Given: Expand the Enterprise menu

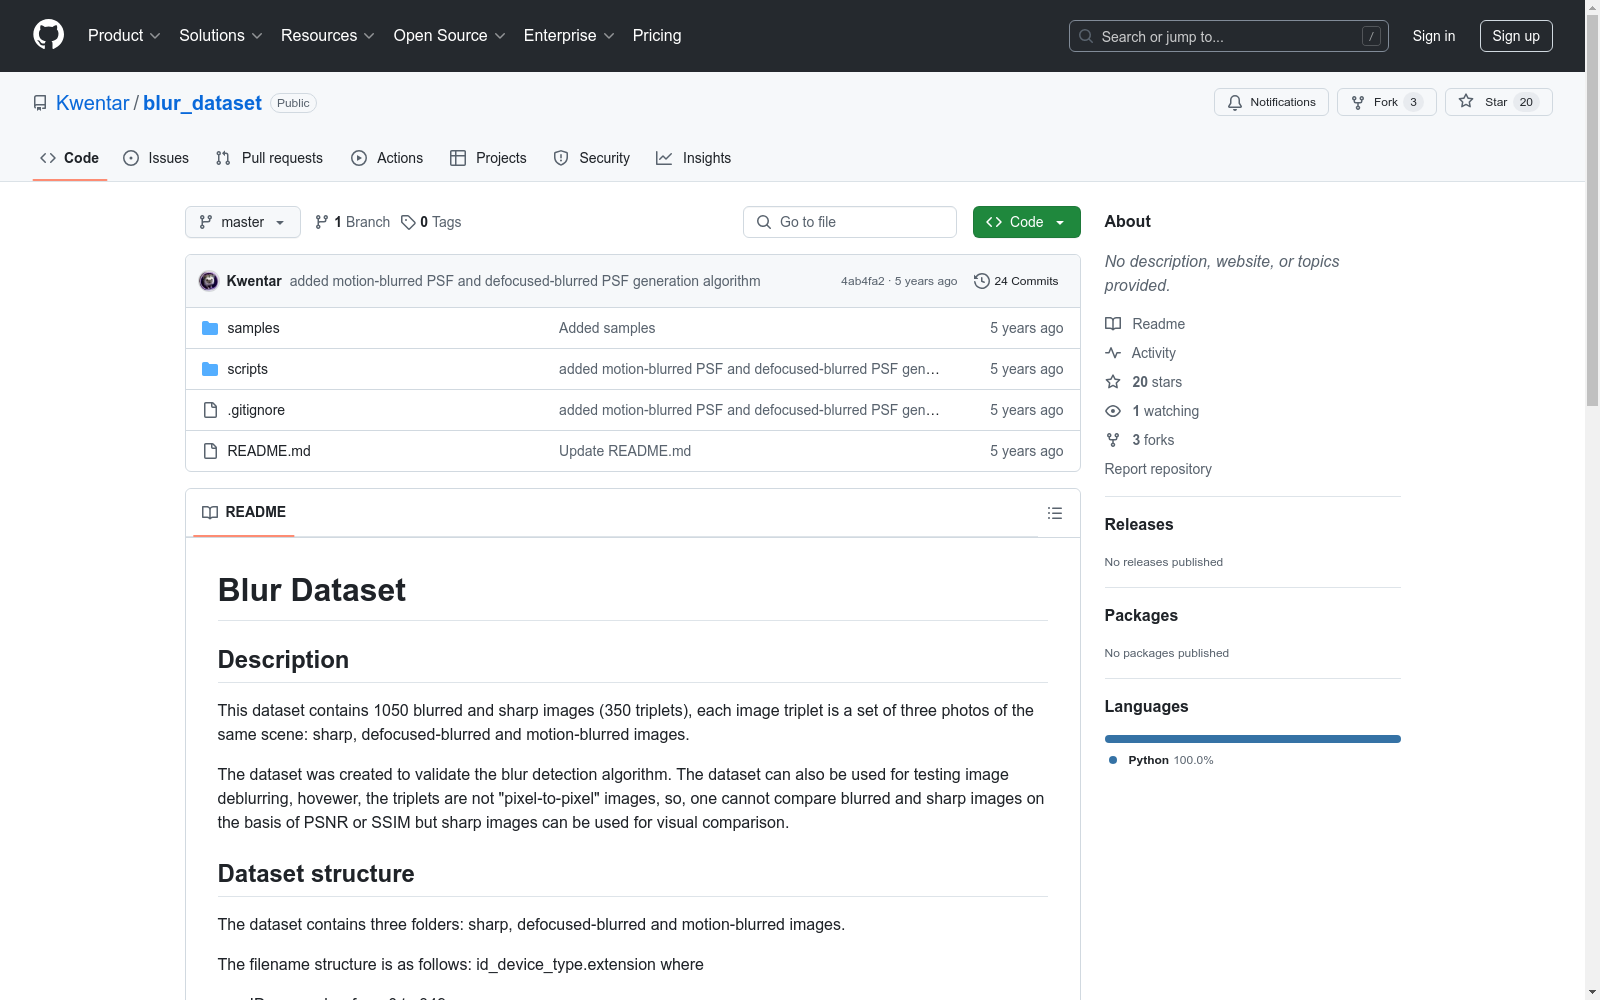Looking at the screenshot, I should 569,36.
